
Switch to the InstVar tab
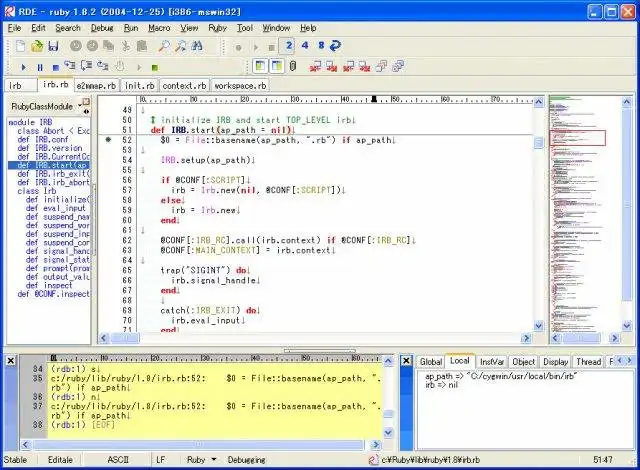point(491,362)
